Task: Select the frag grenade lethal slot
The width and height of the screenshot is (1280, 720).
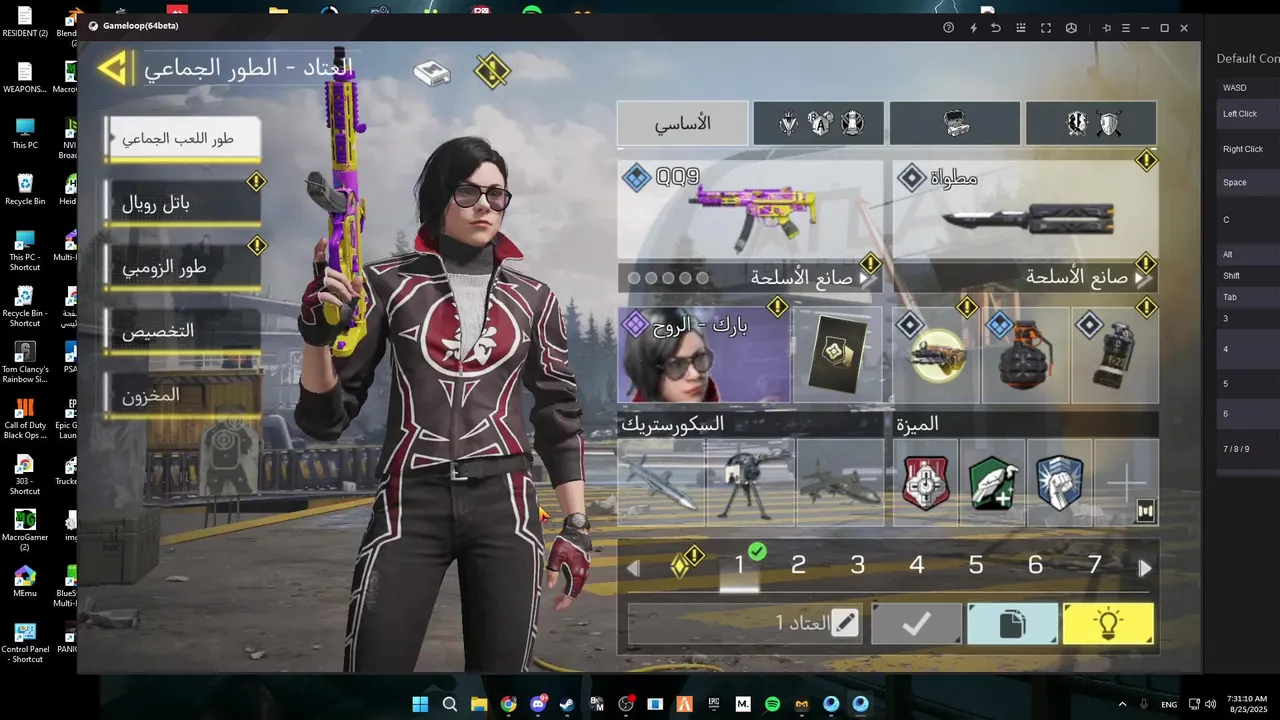Action: pyautogui.click(x=1026, y=355)
